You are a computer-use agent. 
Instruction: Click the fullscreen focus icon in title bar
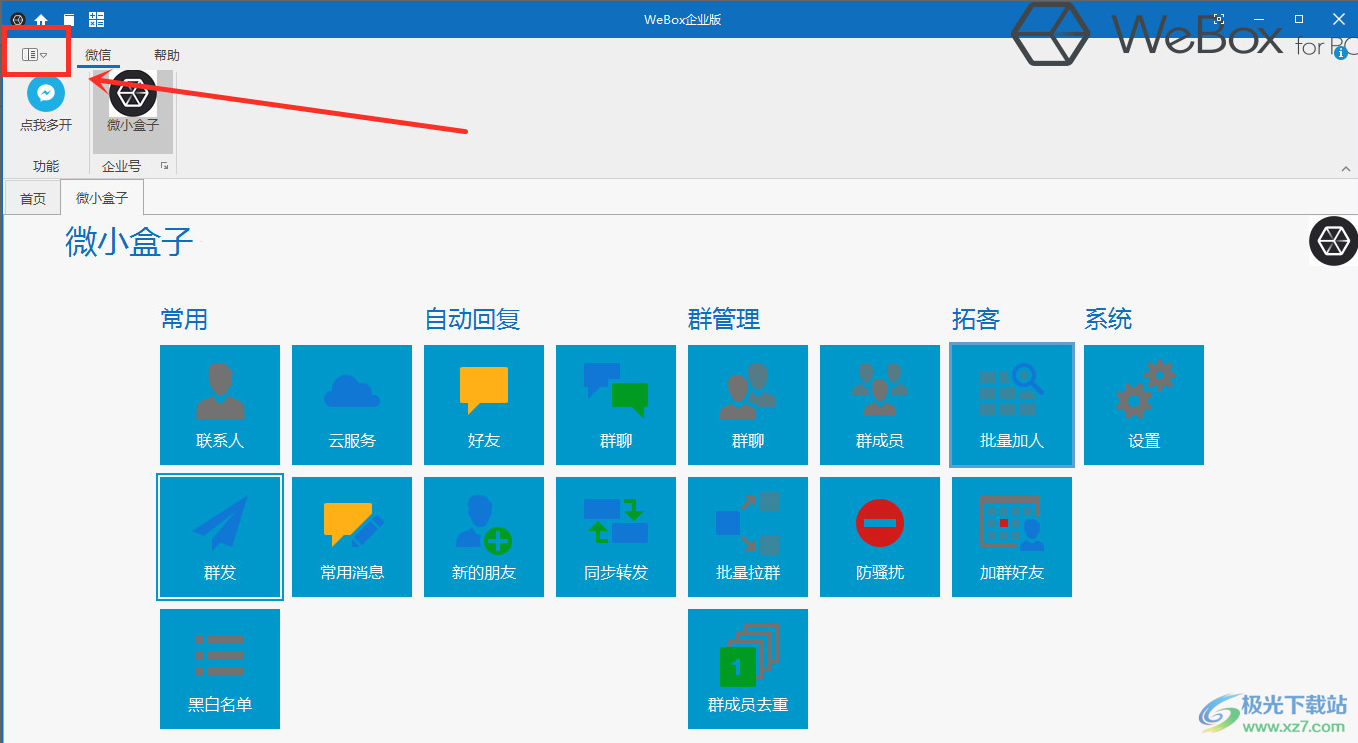pyautogui.click(x=1218, y=19)
